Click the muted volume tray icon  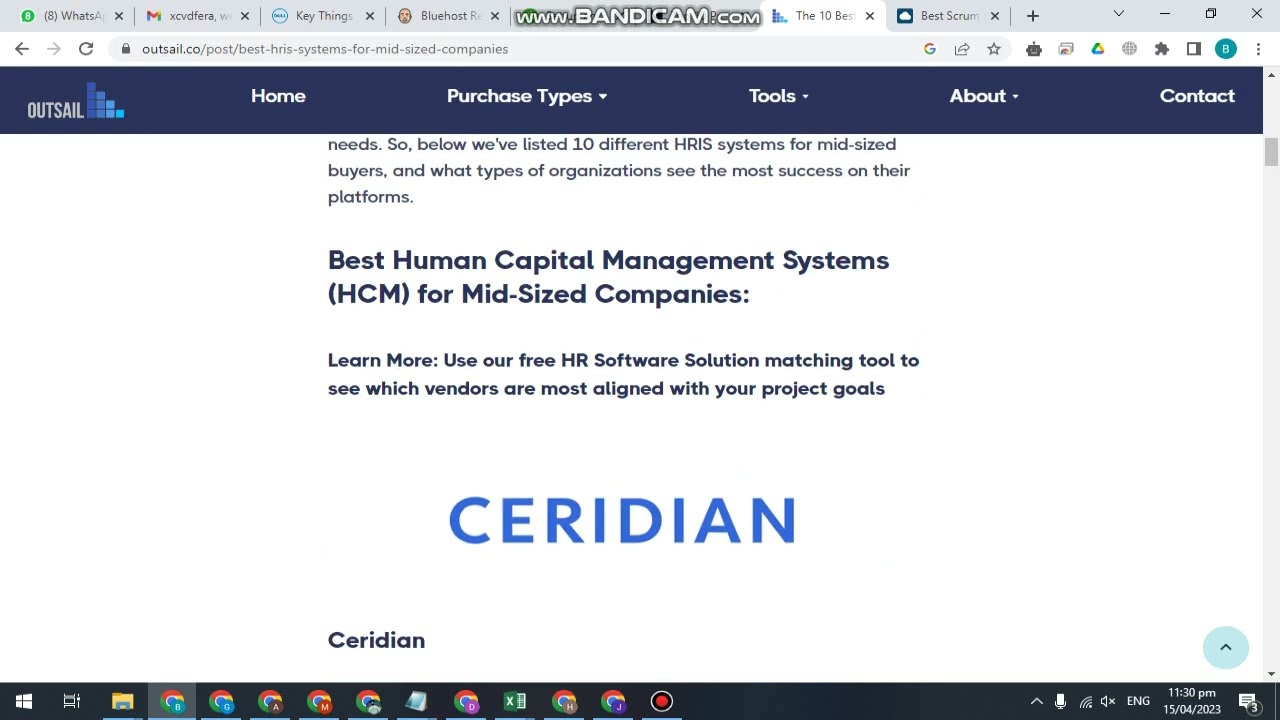tap(1108, 701)
